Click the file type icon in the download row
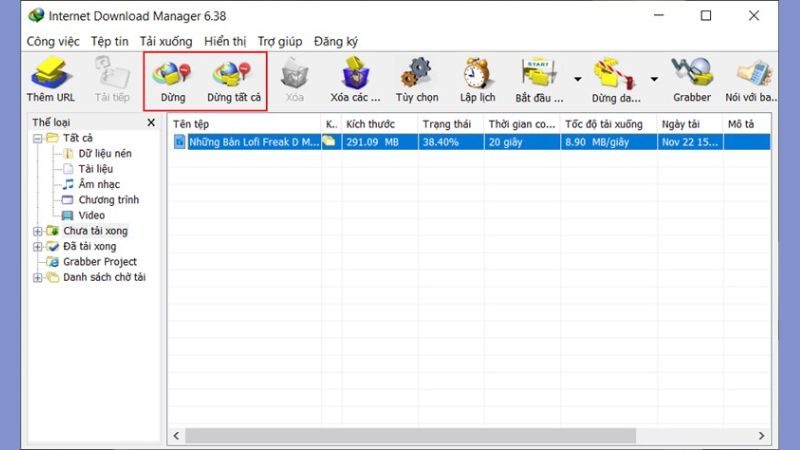Image resolution: width=800 pixels, height=450 pixels. (x=179, y=142)
